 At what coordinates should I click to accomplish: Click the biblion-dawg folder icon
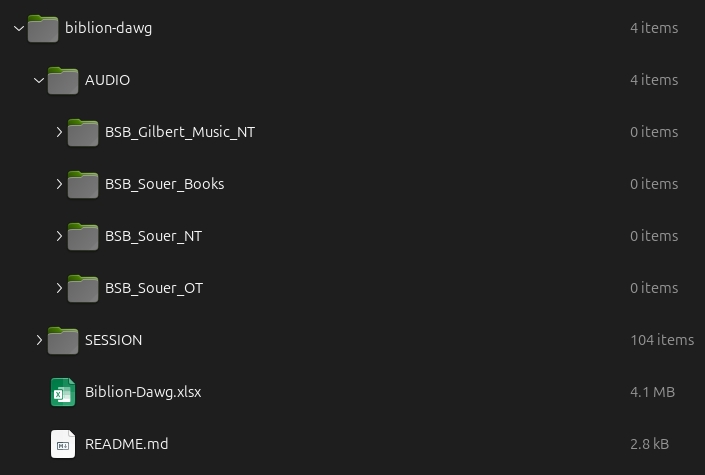point(43,28)
